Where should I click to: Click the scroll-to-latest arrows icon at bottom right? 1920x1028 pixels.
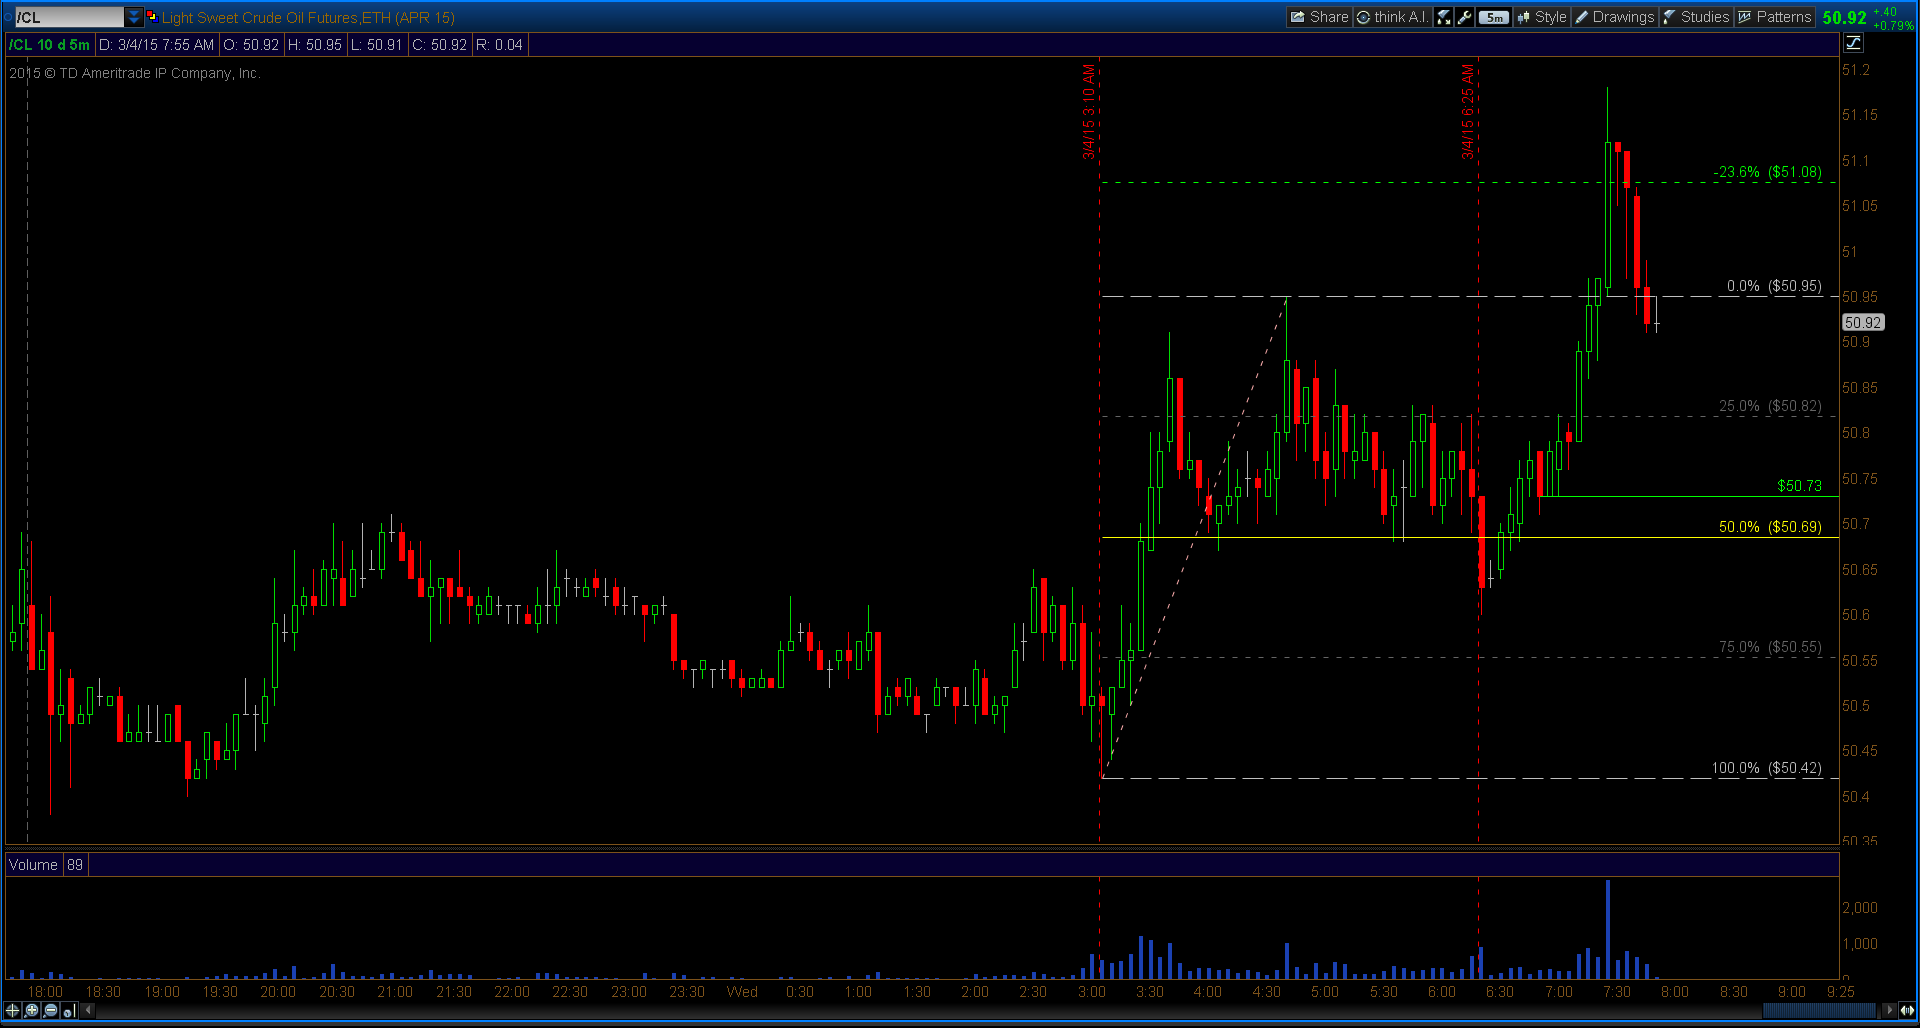tap(1907, 1010)
